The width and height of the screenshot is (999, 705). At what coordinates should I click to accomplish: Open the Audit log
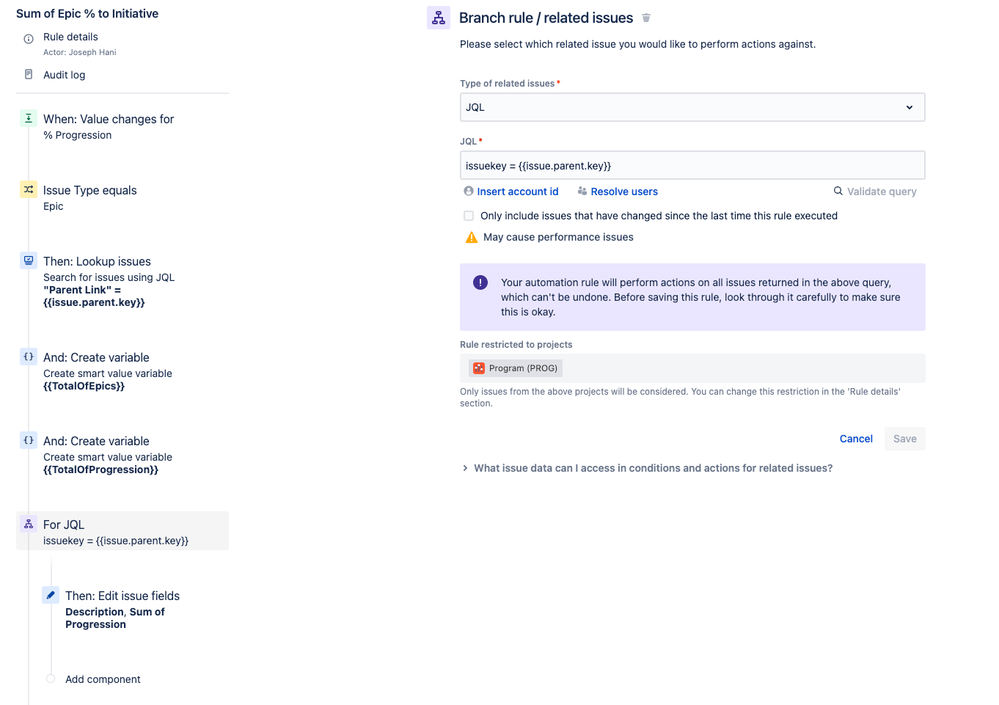pos(64,75)
